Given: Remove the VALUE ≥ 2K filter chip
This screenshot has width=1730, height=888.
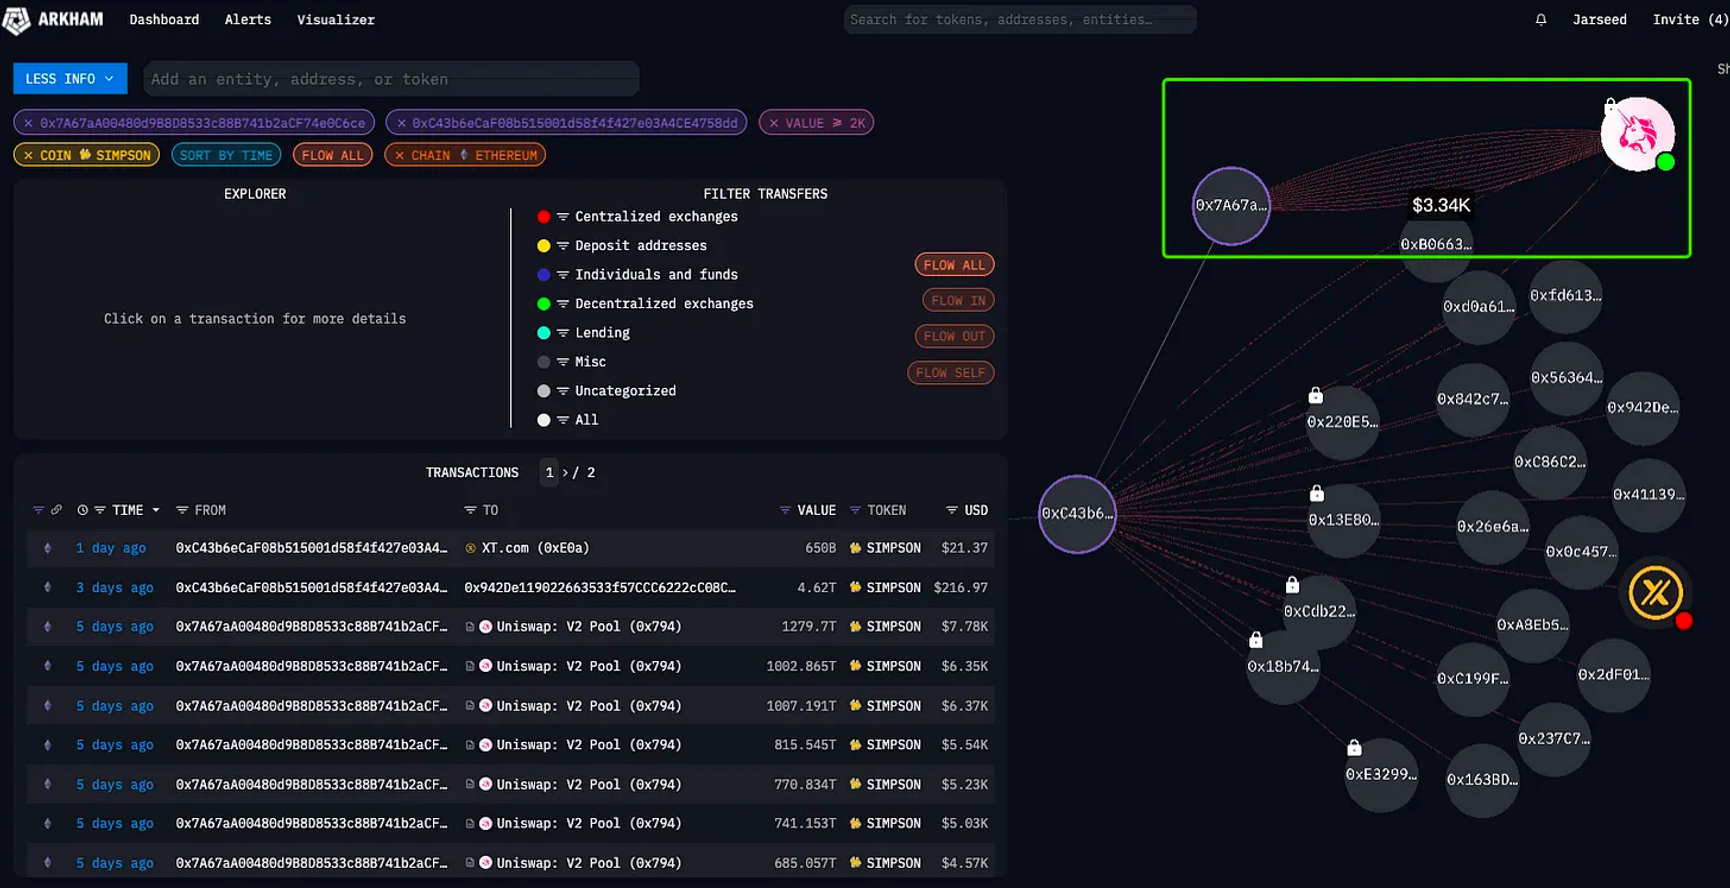Looking at the screenshot, I should click(774, 123).
